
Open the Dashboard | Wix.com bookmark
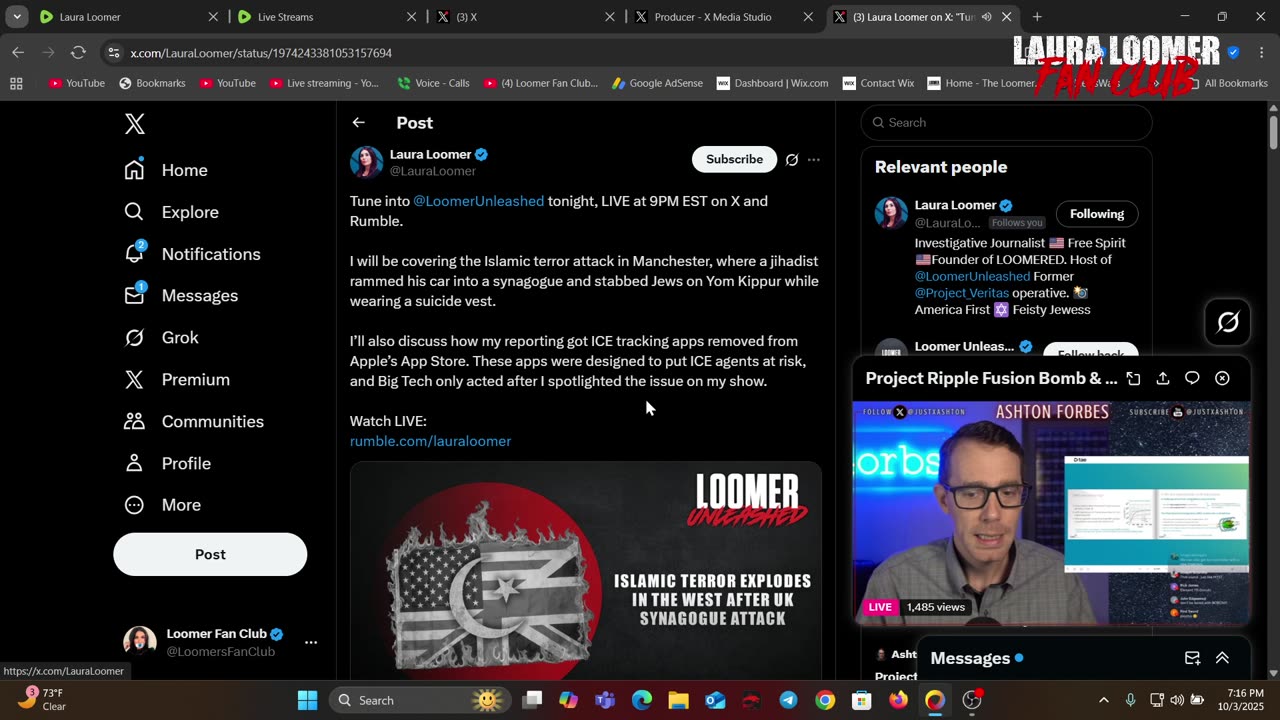(772, 83)
